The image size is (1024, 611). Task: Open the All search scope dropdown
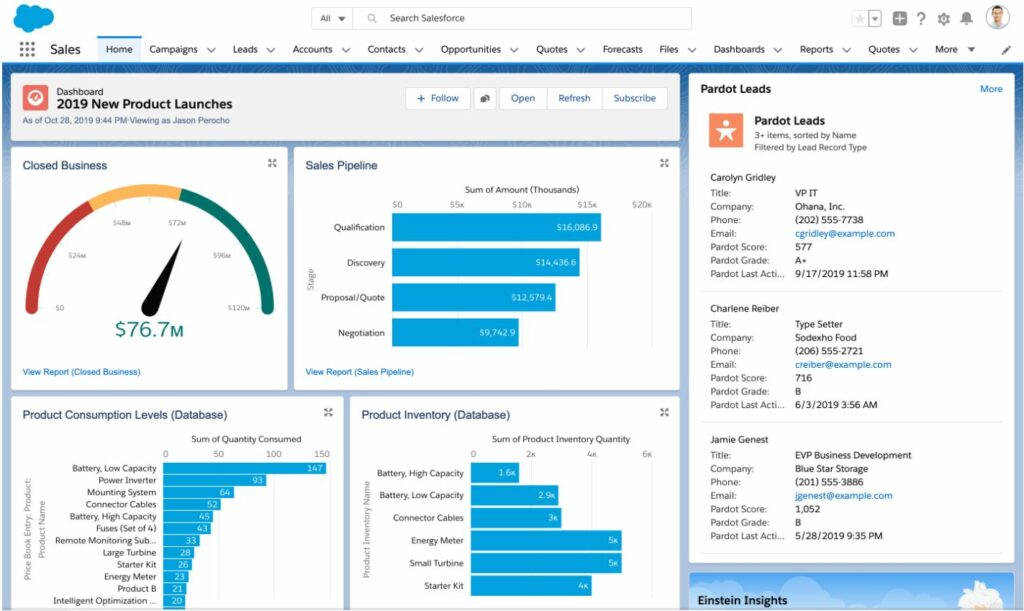332,18
